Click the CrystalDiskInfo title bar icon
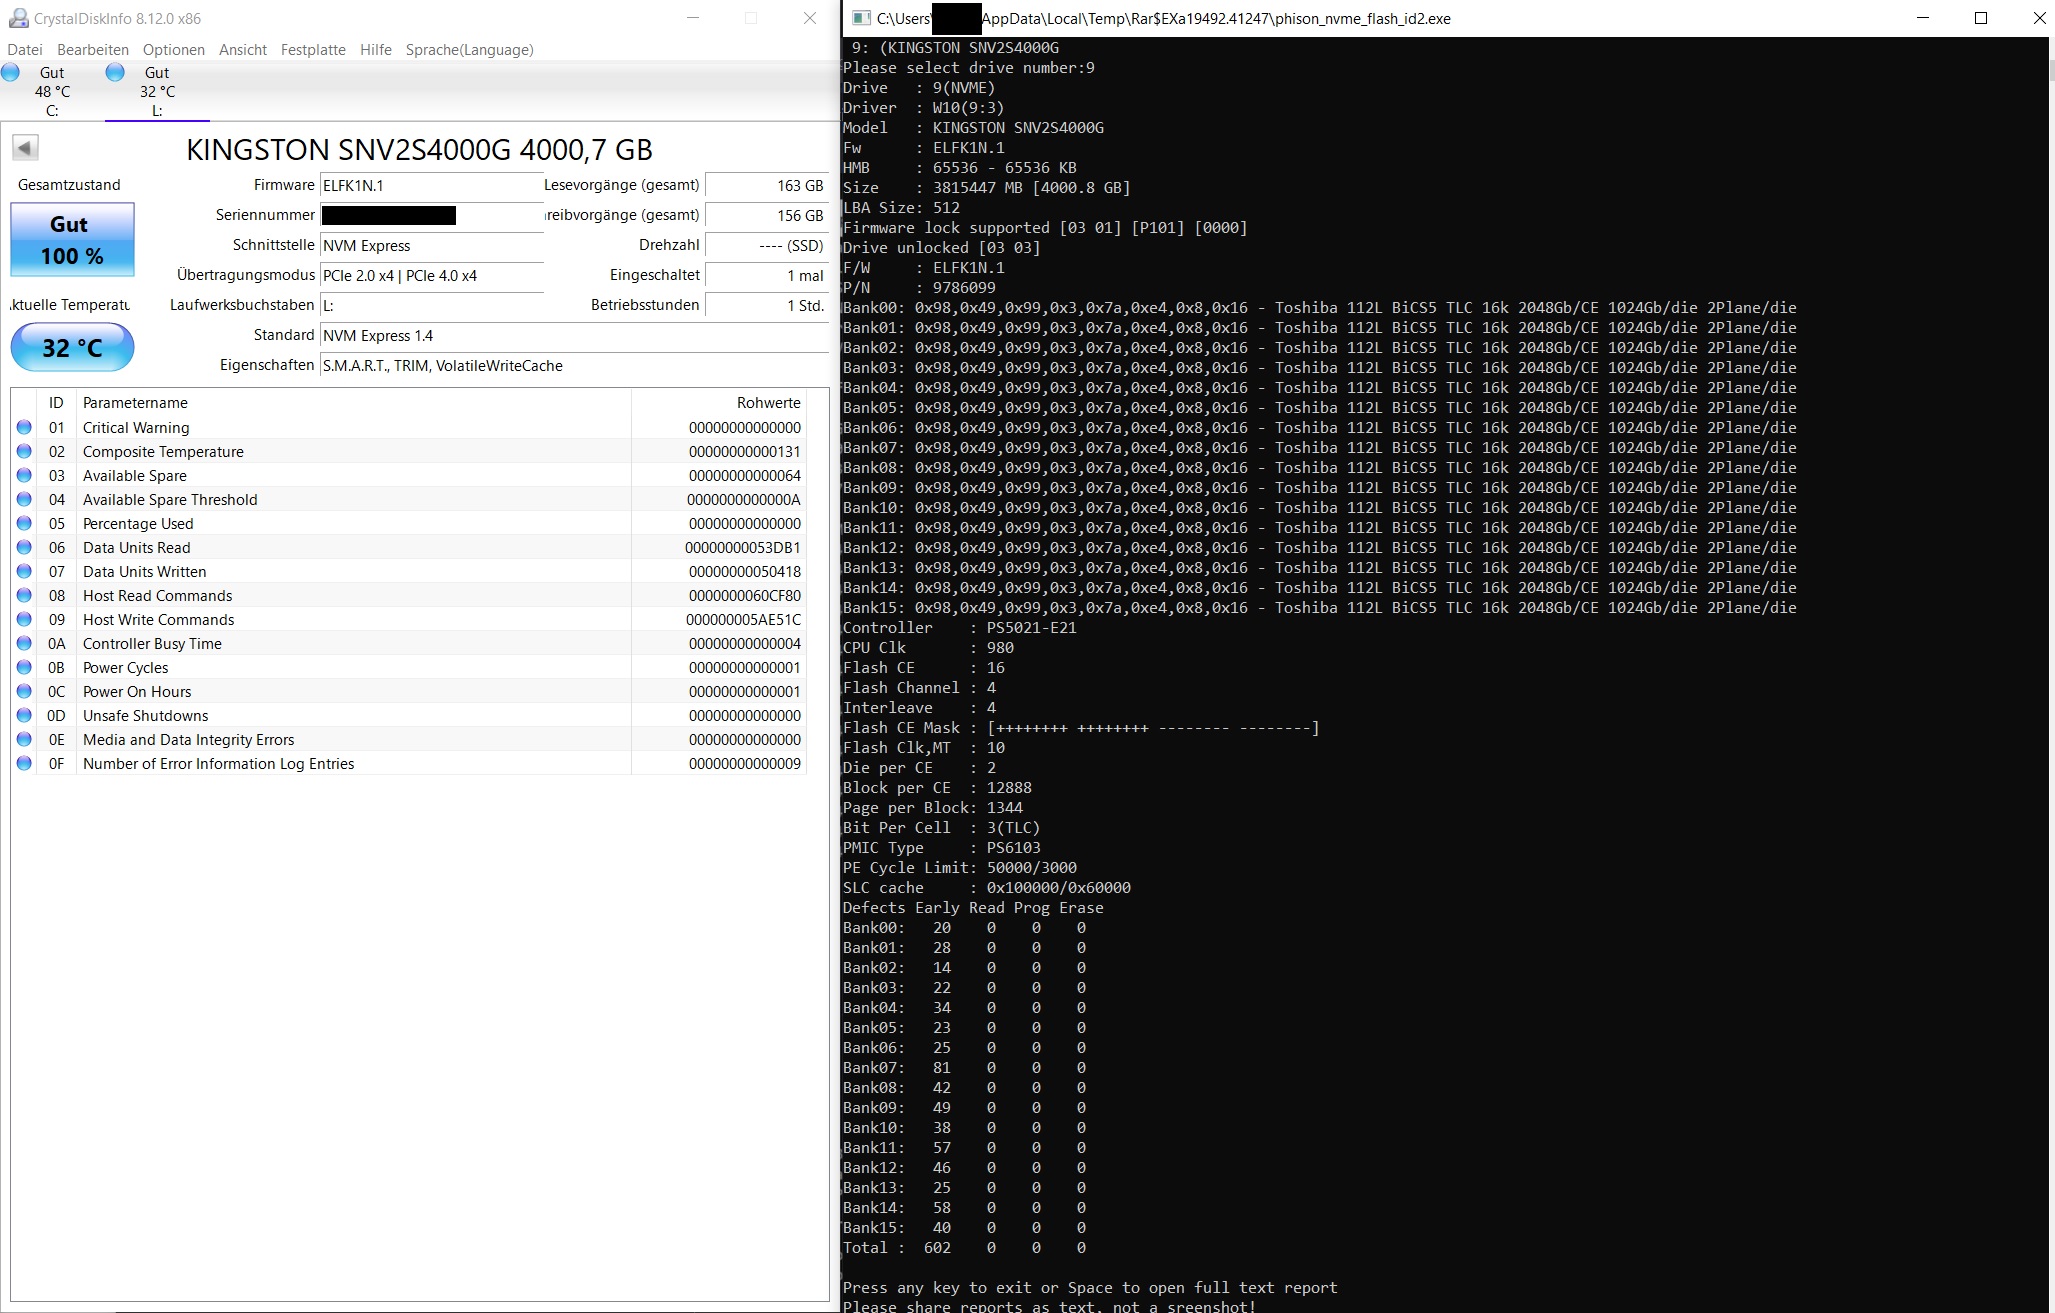Viewport: 2055px width, 1313px height. 17,18
